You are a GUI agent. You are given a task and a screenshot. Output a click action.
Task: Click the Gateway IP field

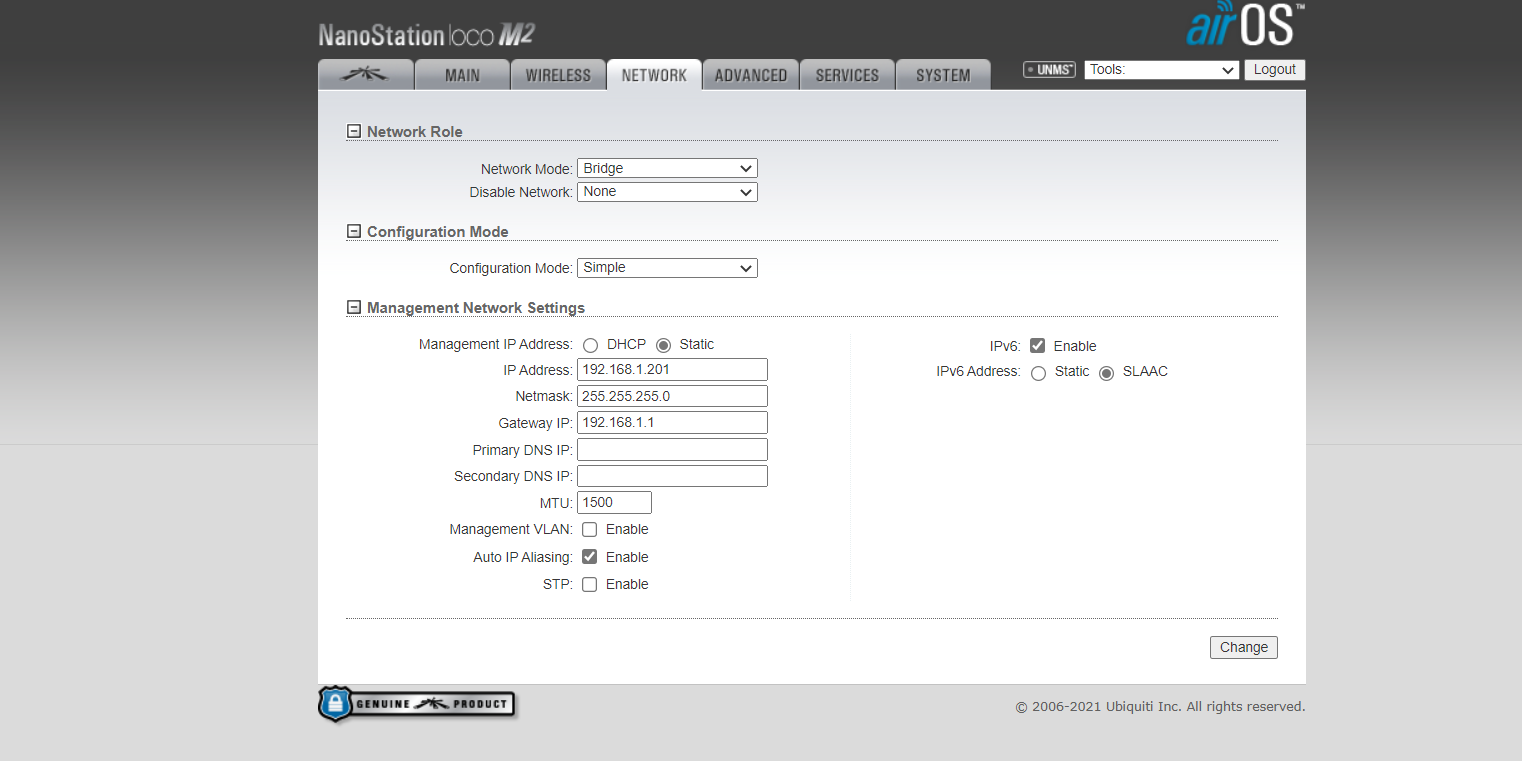[672, 422]
